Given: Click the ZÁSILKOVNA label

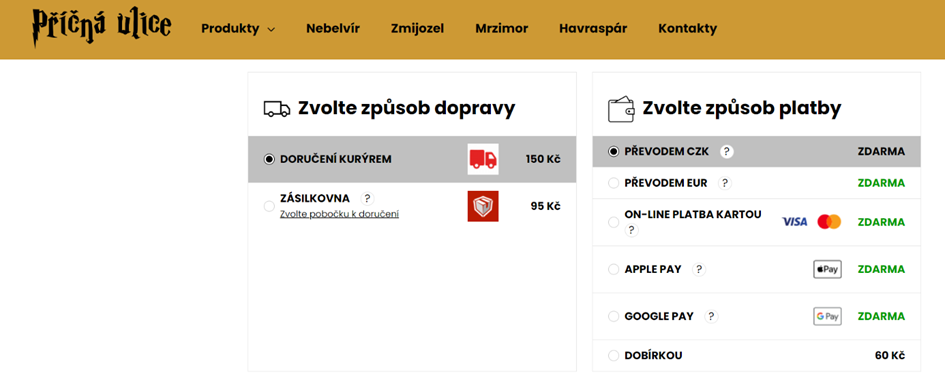Looking at the screenshot, I should [315, 198].
